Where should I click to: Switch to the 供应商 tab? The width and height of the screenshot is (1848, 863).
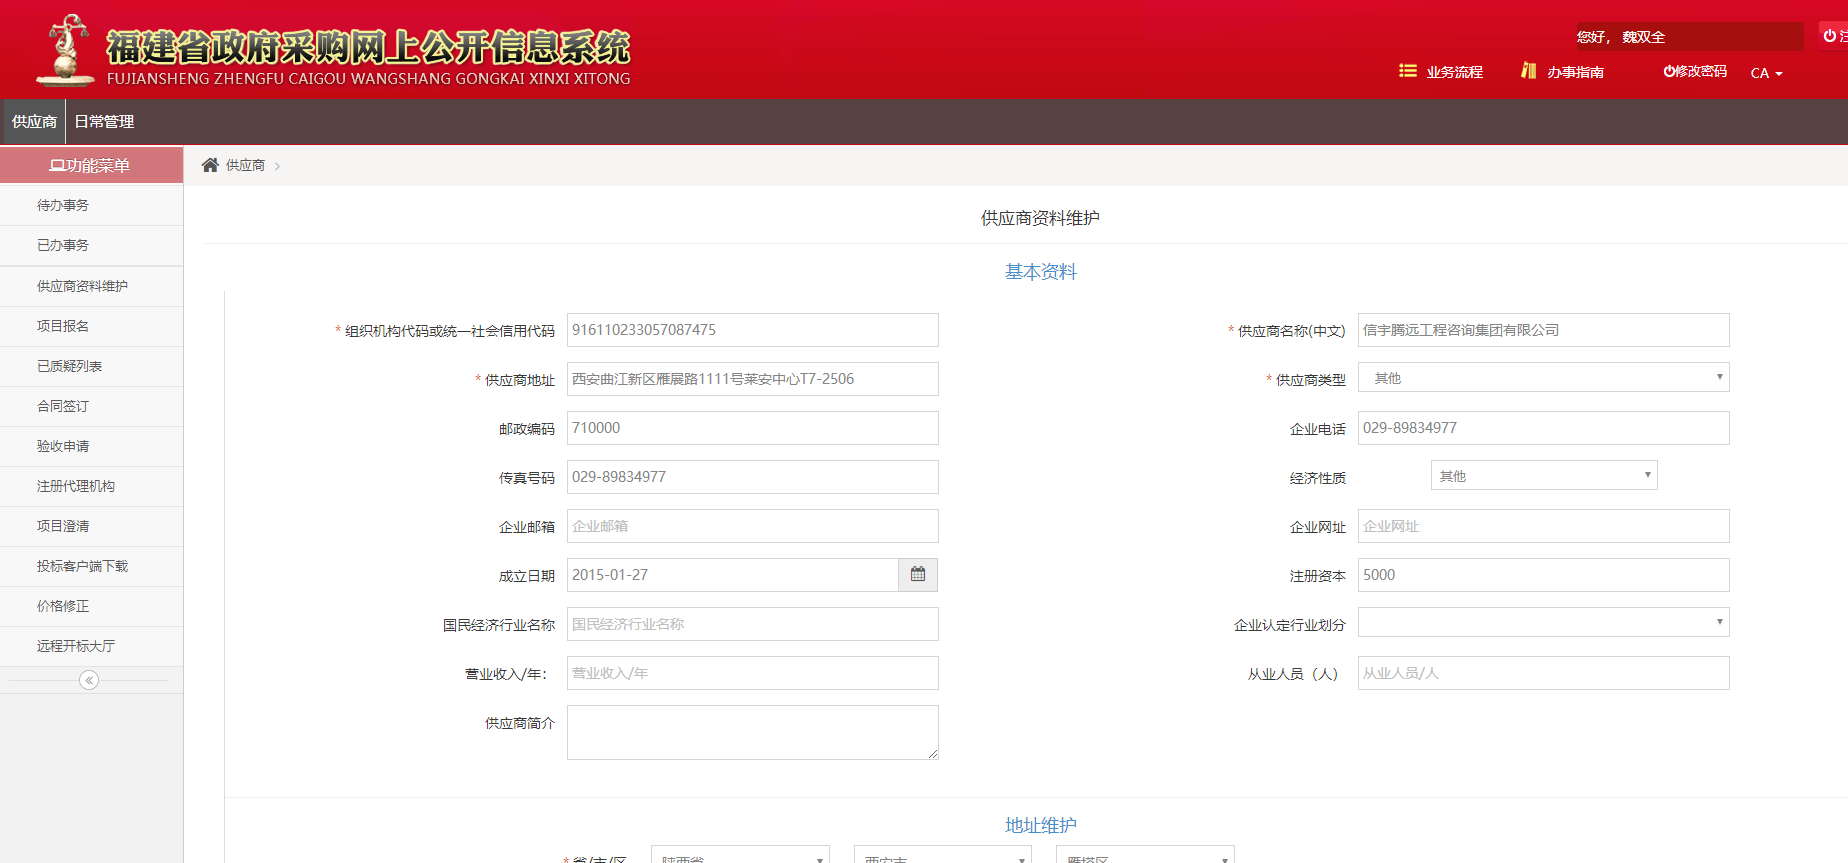[34, 122]
